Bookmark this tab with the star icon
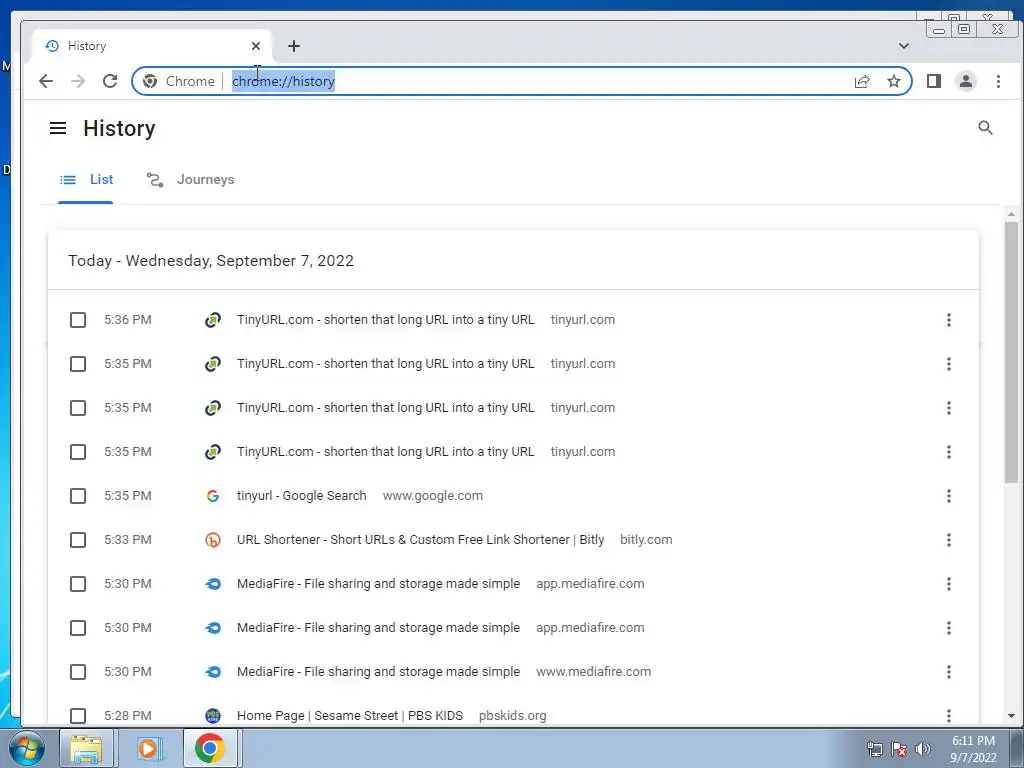 (x=894, y=81)
